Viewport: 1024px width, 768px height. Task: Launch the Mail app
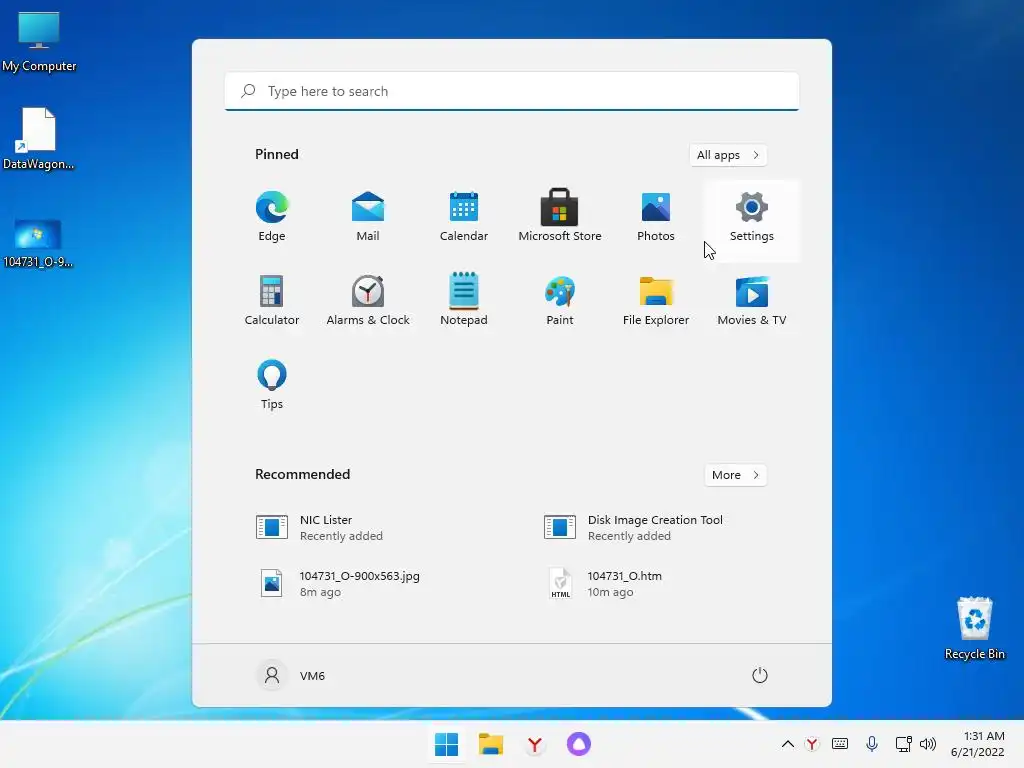368,217
